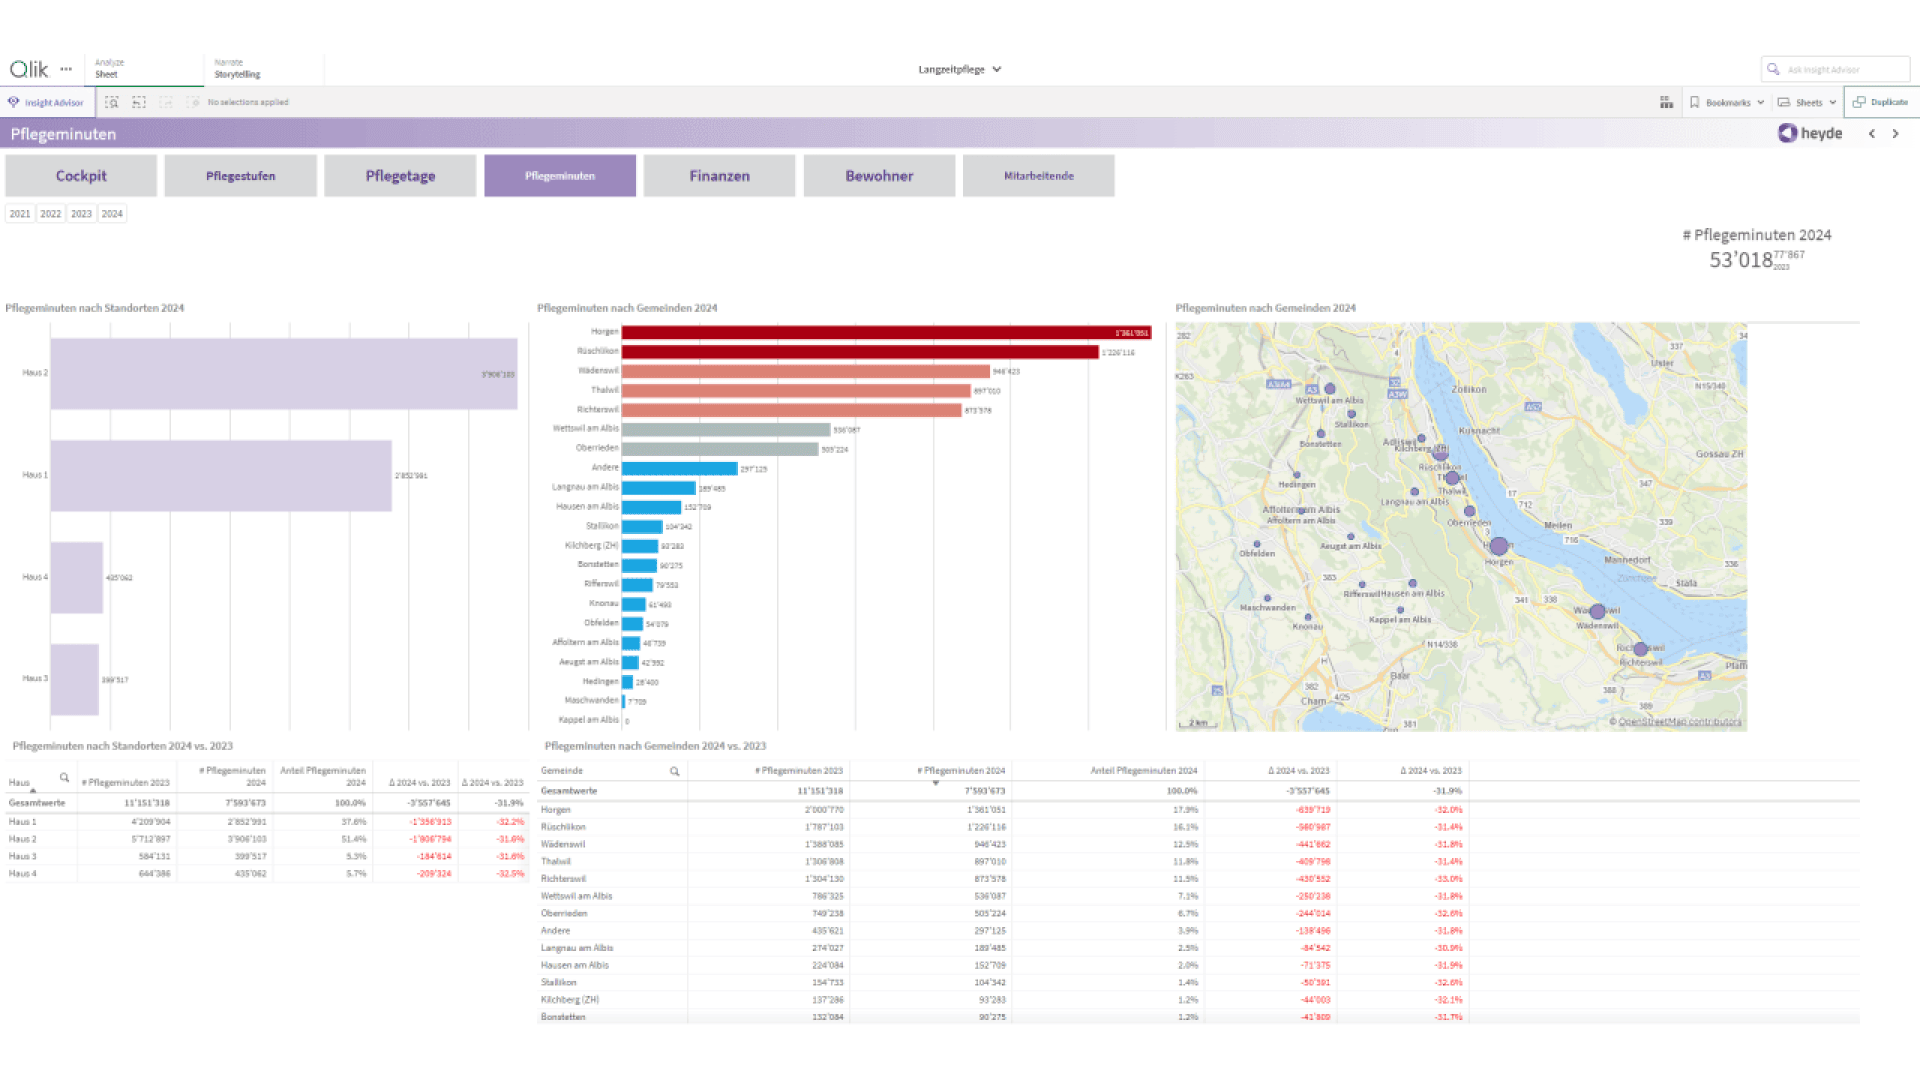Expand the Langzeitpflege app dropdown

[x=960, y=69]
